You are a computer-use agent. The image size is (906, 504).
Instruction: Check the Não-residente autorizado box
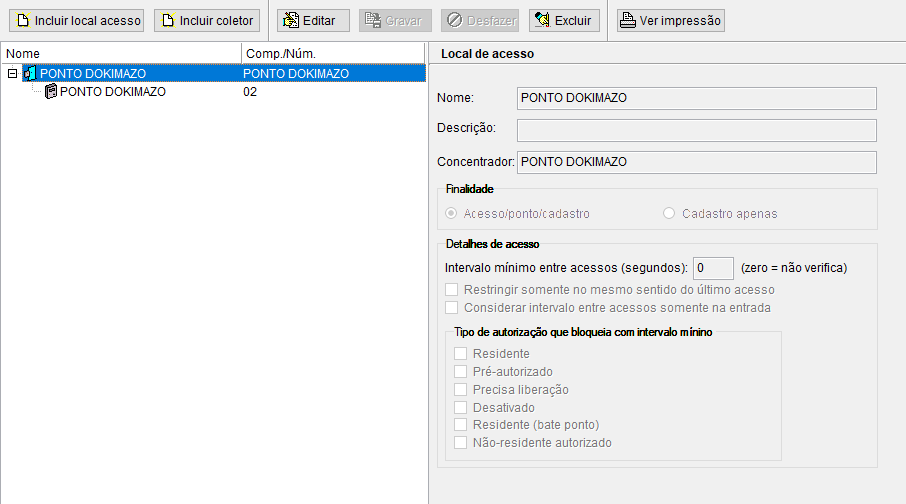[461, 442]
